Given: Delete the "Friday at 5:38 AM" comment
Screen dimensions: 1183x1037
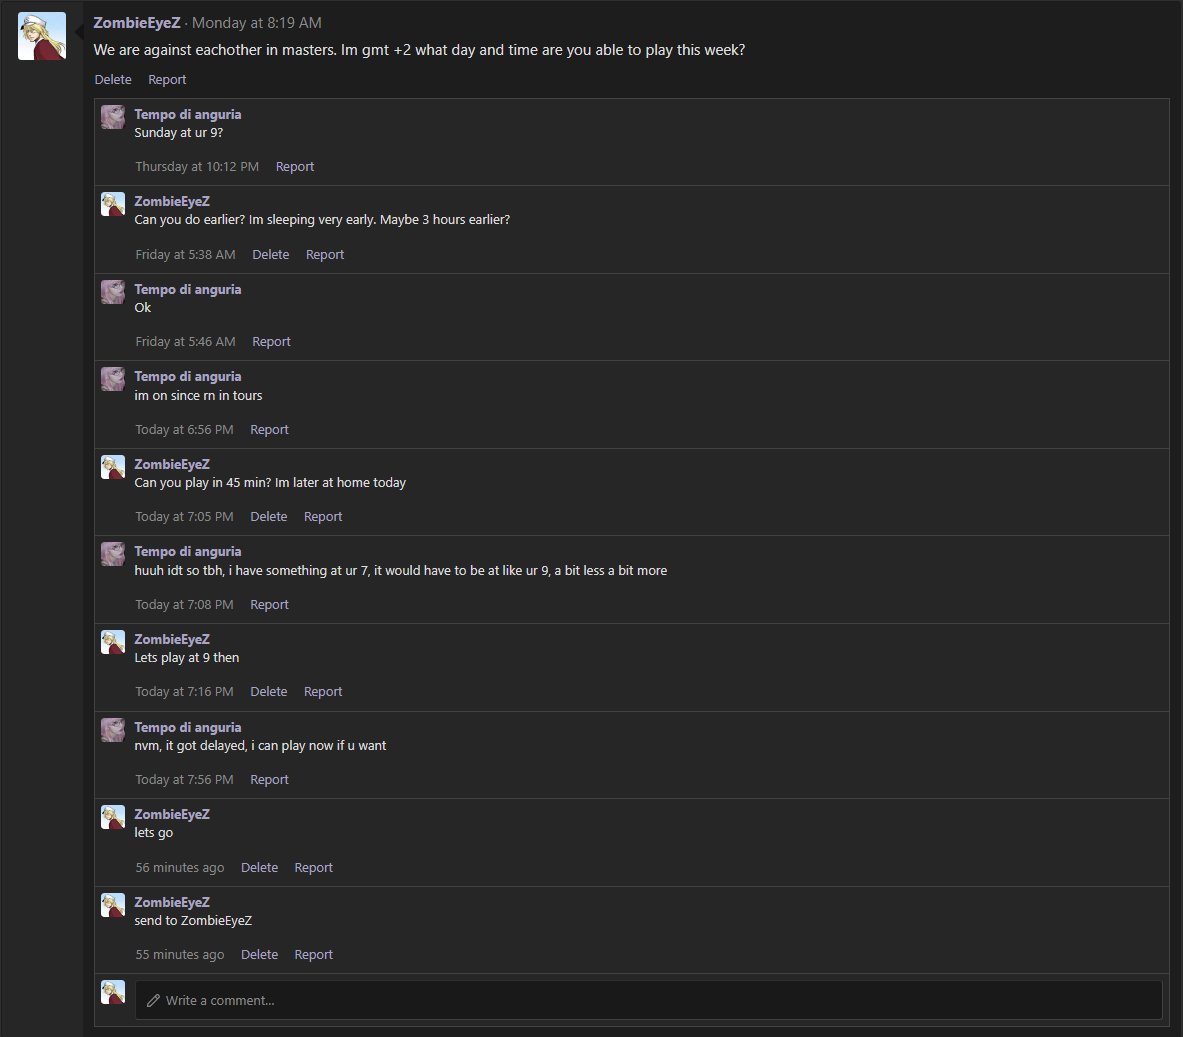Looking at the screenshot, I should 271,254.
